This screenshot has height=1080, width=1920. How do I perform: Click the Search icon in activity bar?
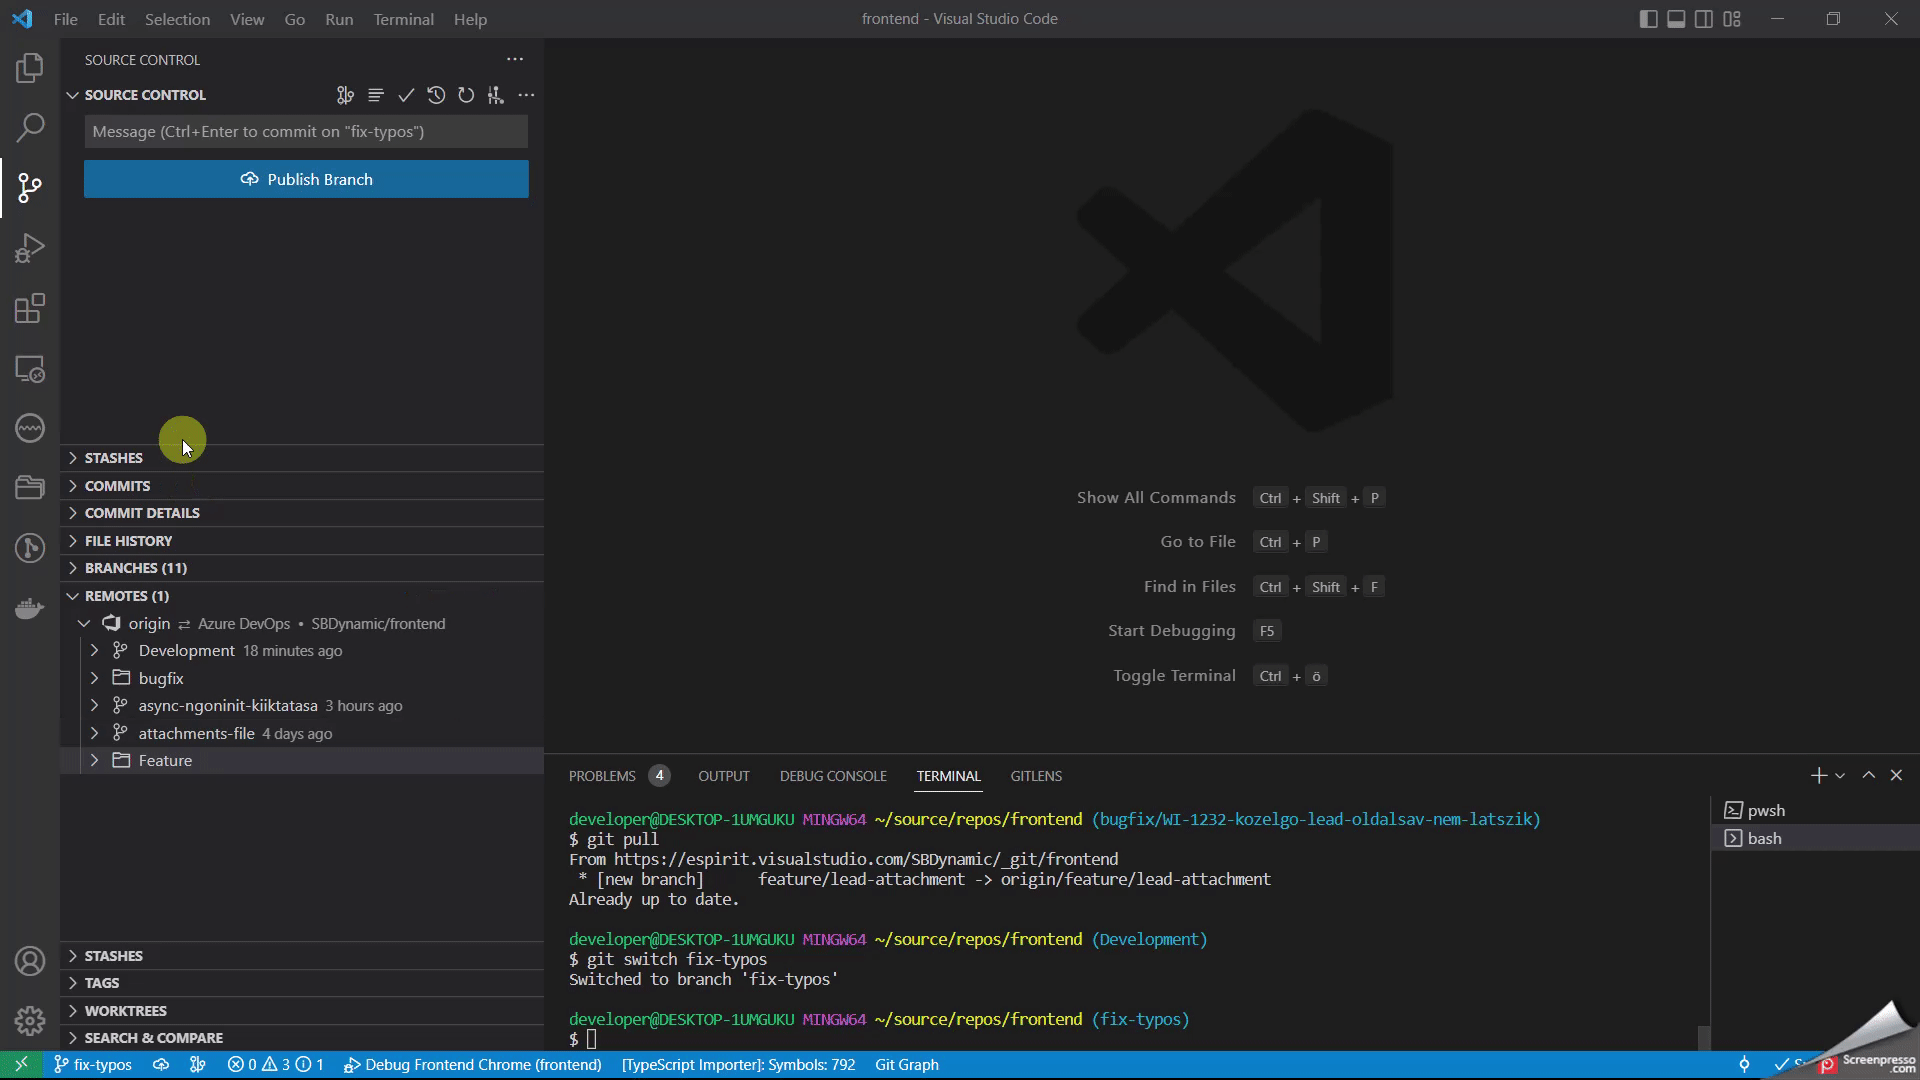(x=30, y=128)
